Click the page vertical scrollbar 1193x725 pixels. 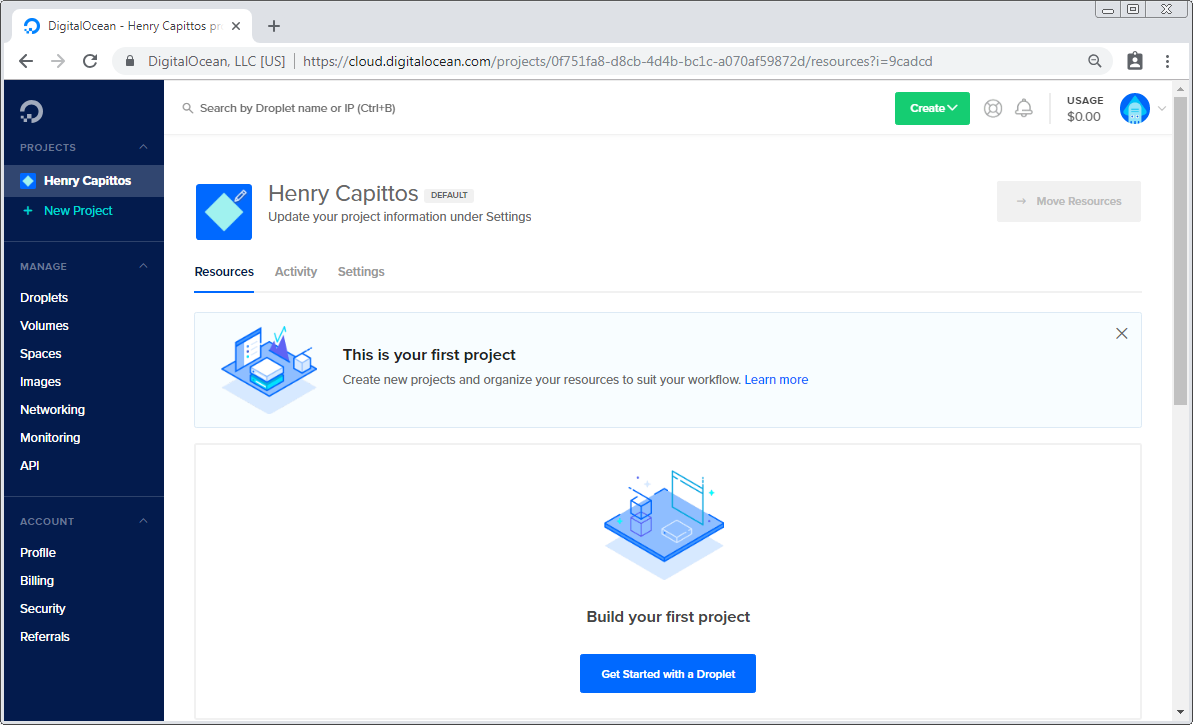coord(1180,251)
